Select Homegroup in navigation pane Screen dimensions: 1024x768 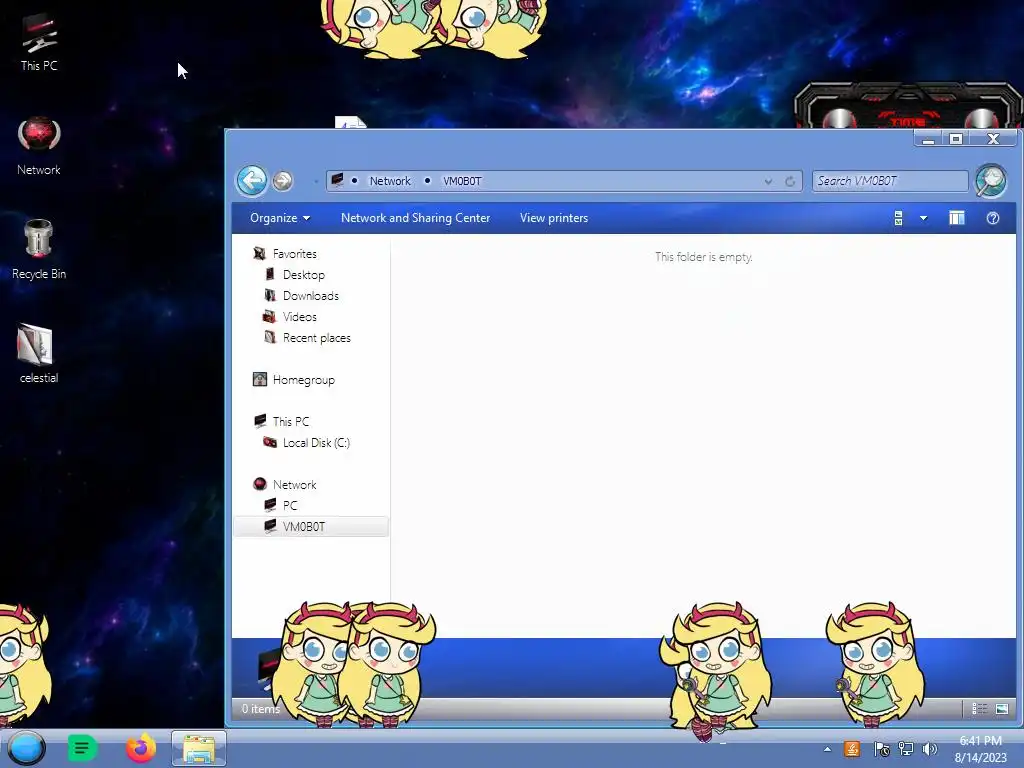[304, 380]
